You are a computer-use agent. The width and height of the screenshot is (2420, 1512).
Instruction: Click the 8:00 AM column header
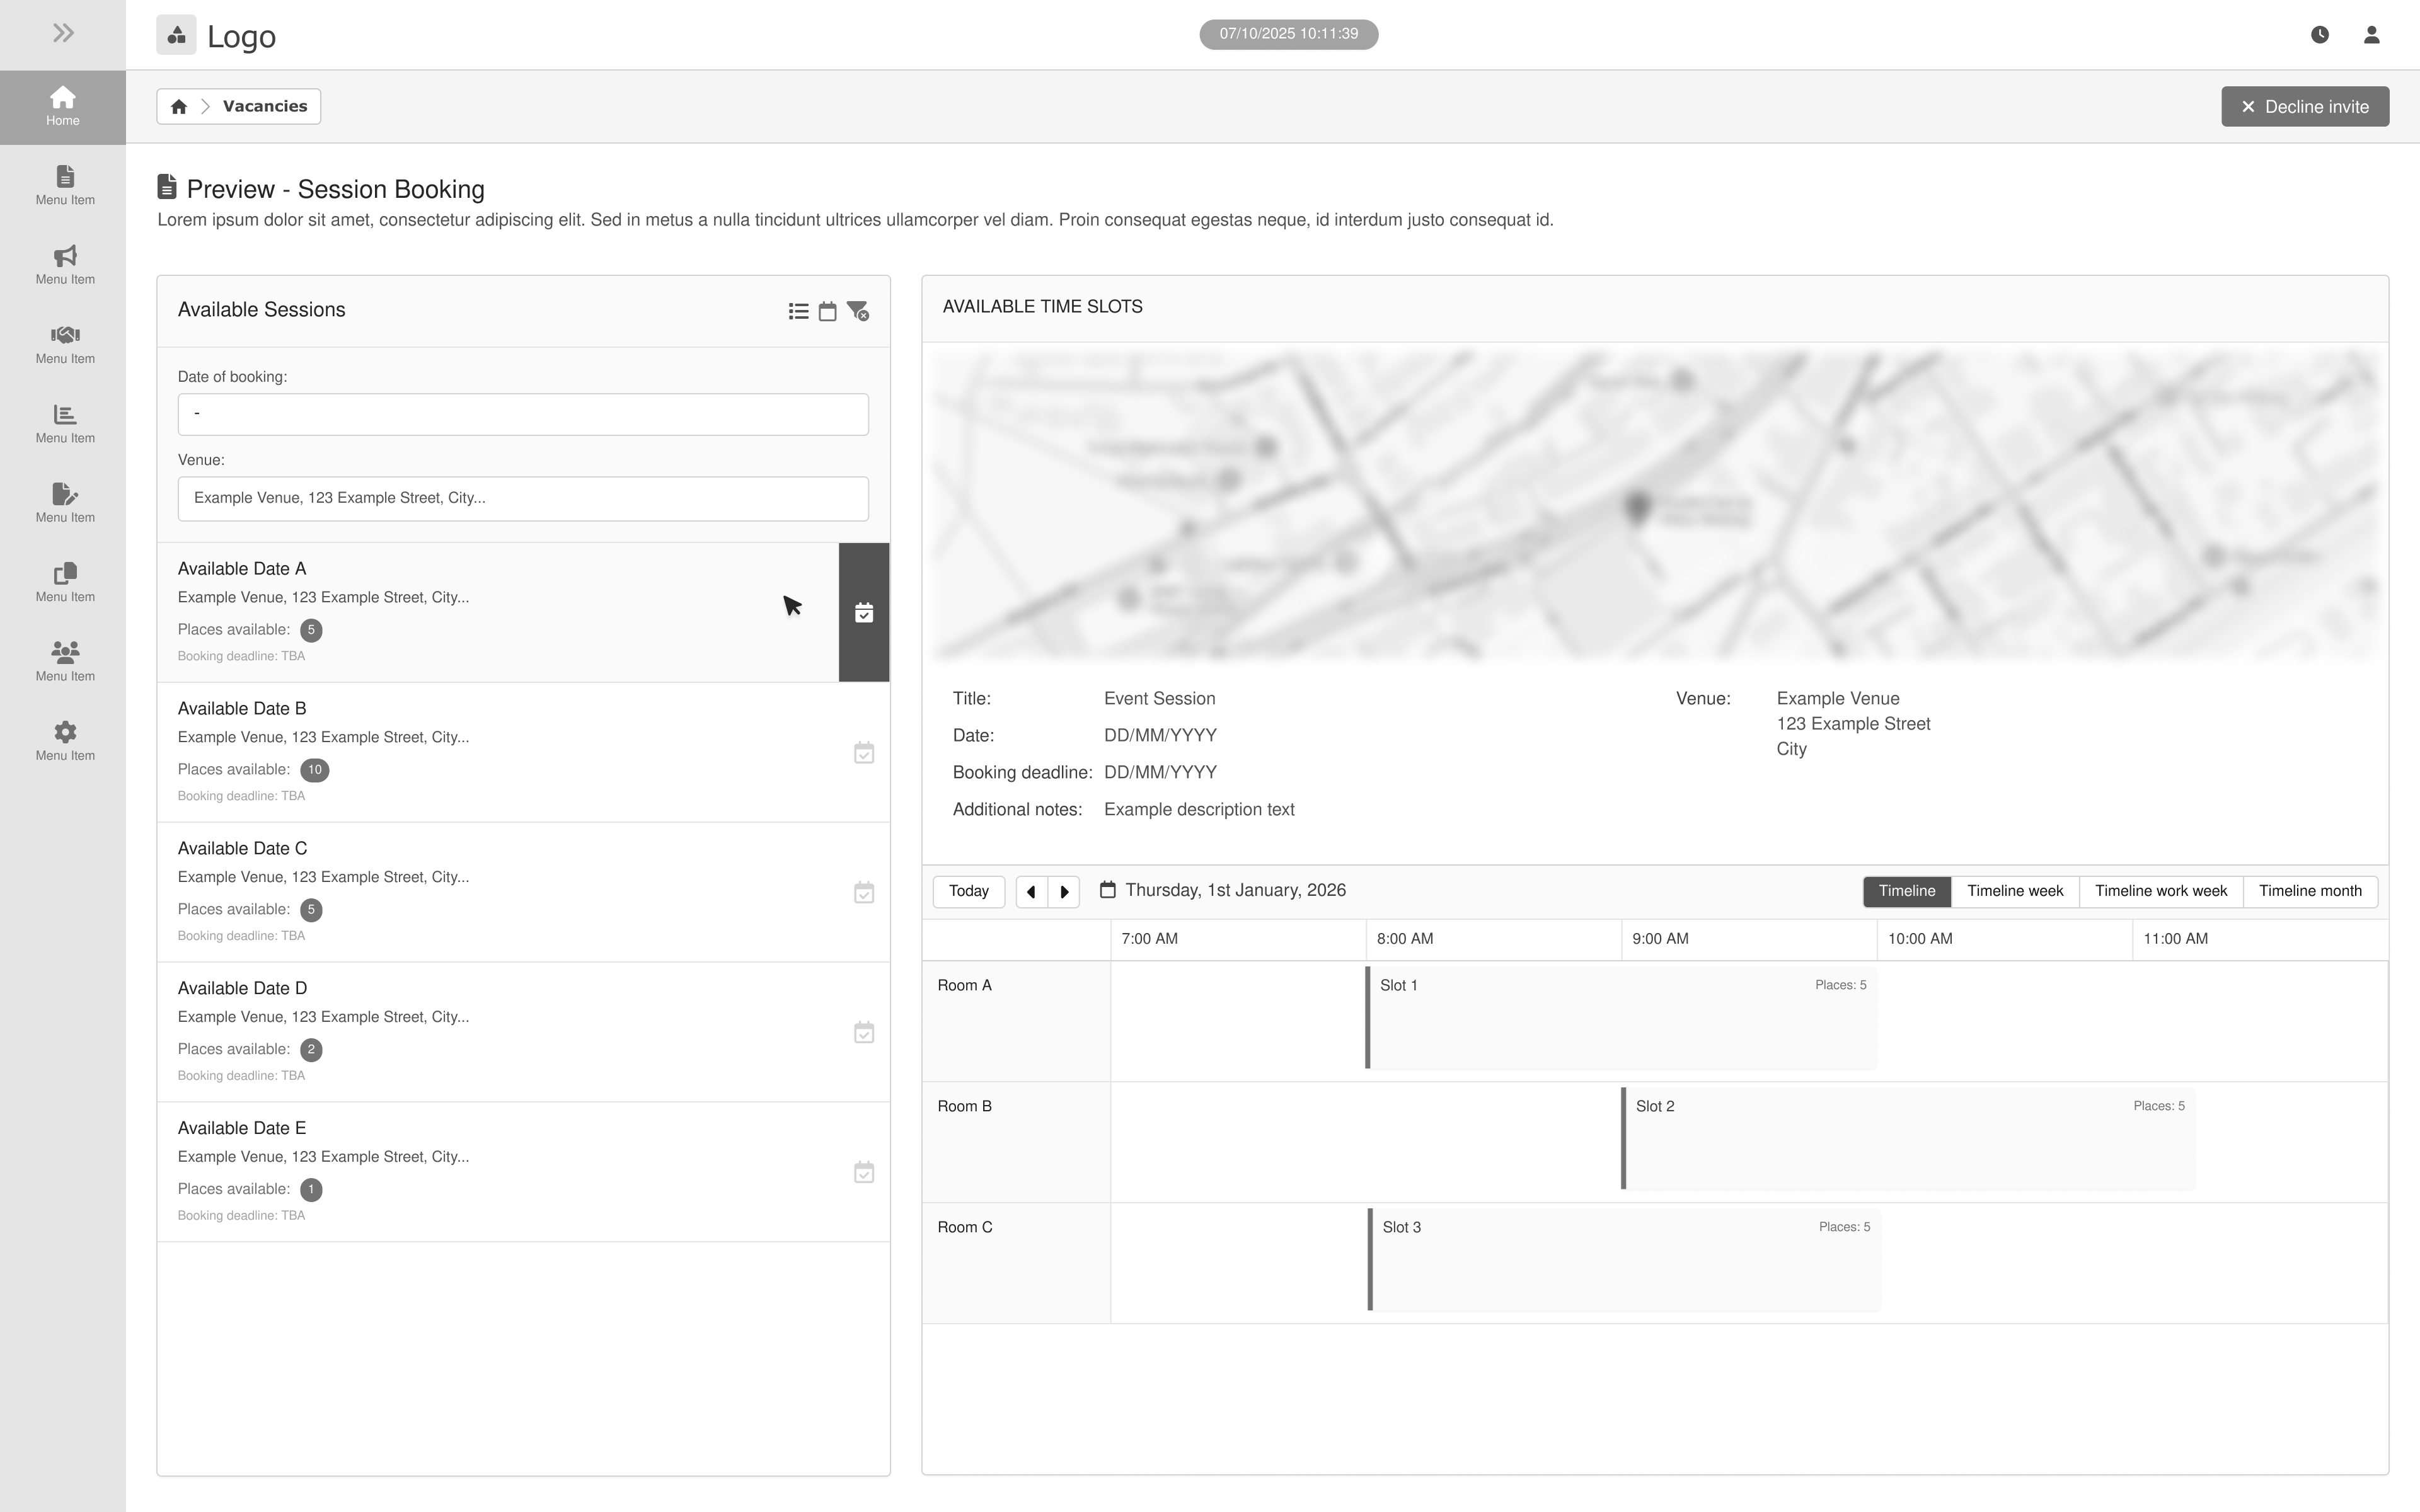click(1494, 939)
